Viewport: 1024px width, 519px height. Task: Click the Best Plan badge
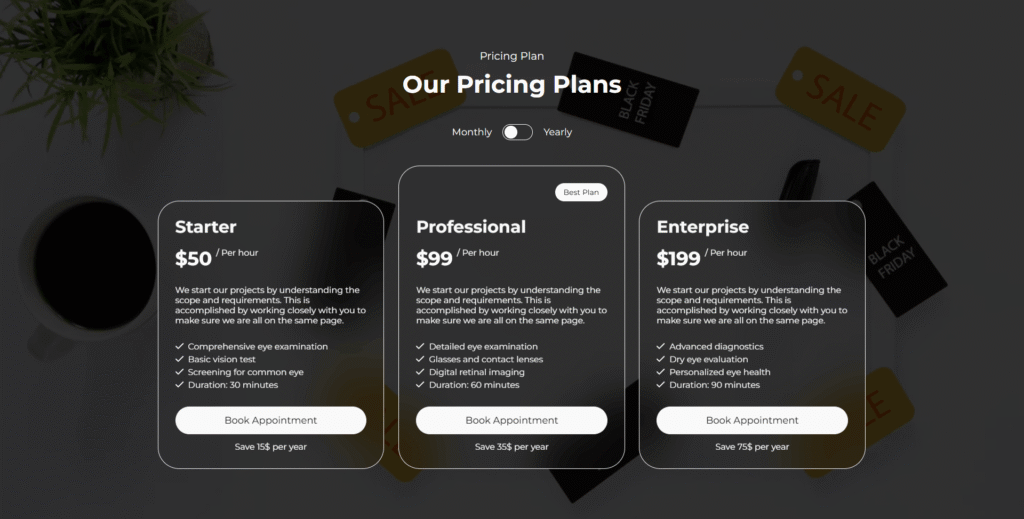[x=581, y=192]
